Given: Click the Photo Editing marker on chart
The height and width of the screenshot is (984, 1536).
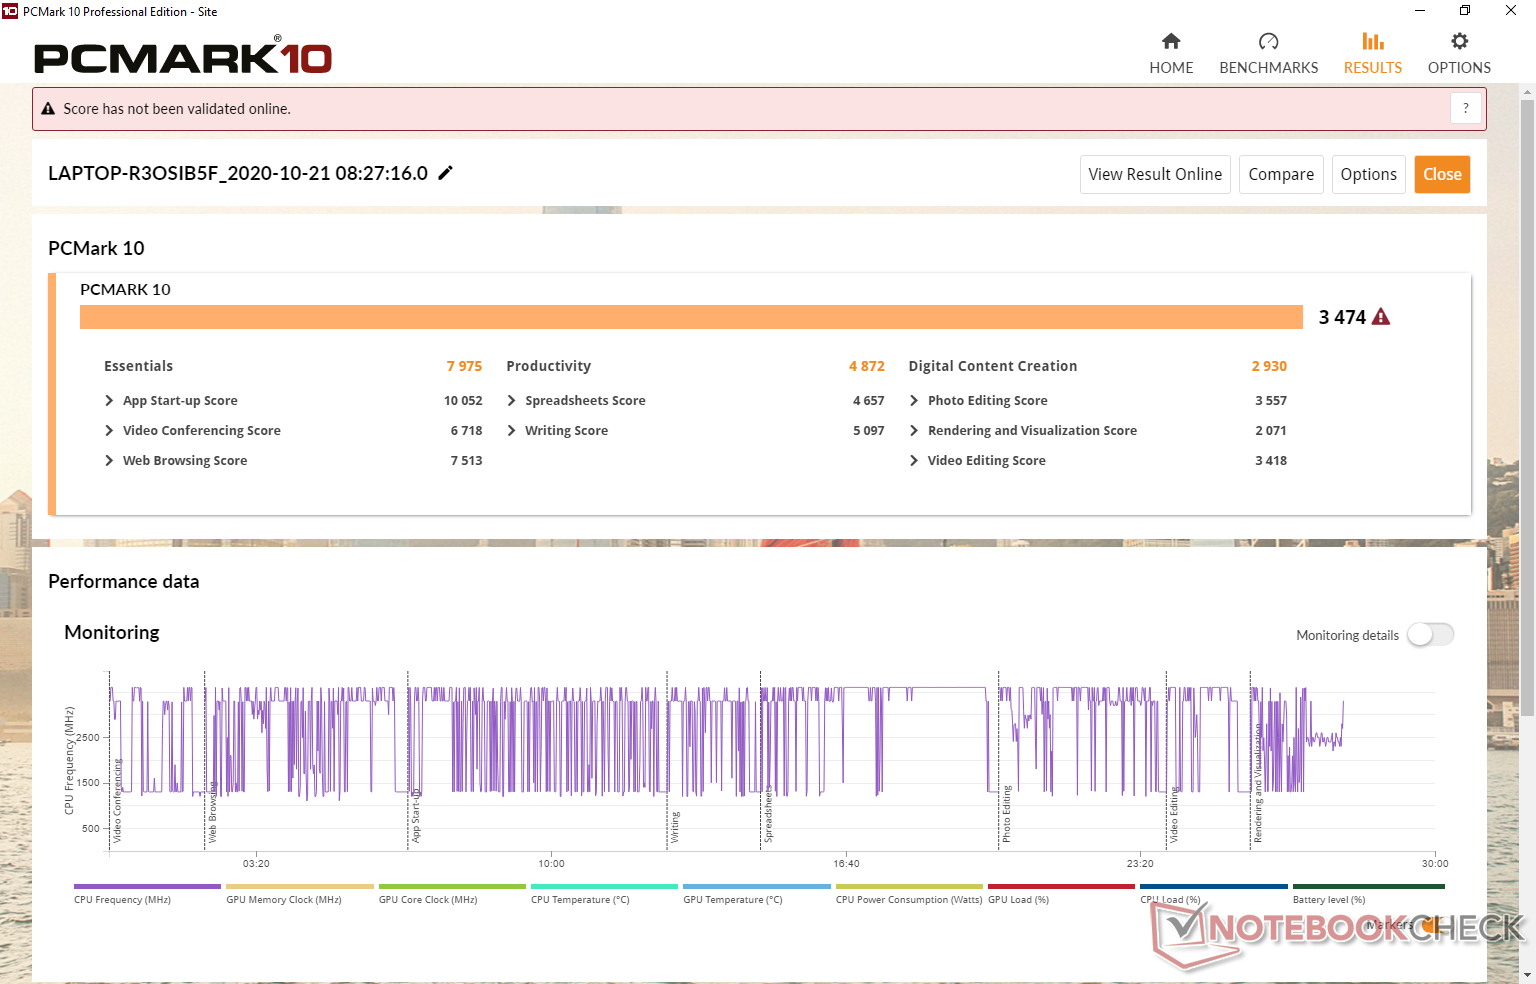Looking at the screenshot, I should tap(1007, 814).
